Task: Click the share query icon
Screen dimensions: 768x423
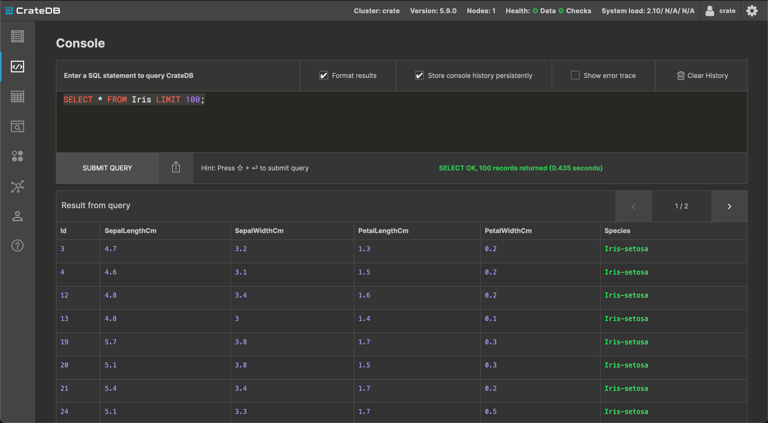Action: coord(176,168)
